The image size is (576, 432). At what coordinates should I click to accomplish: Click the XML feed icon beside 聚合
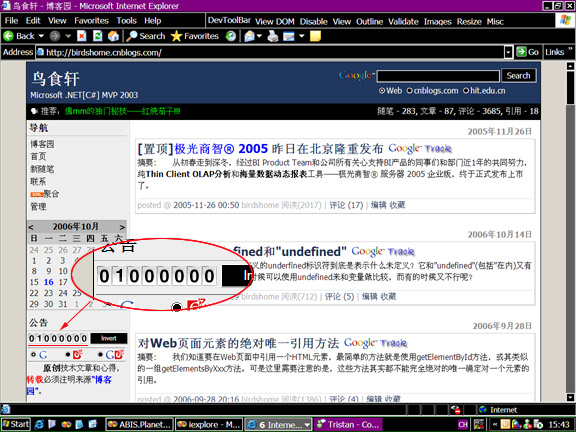[x=36, y=194]
